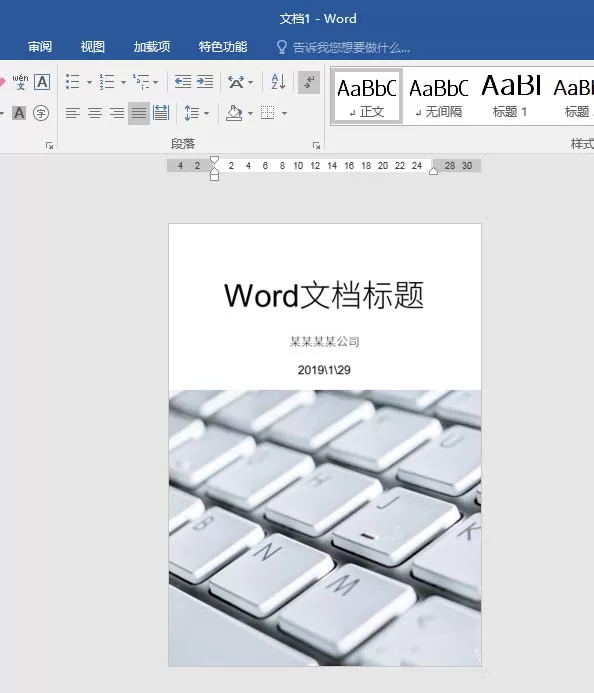The height and width of the screenshot is (693, 594).
Task: Click the decrease indent icon
Action: (183, 82)
